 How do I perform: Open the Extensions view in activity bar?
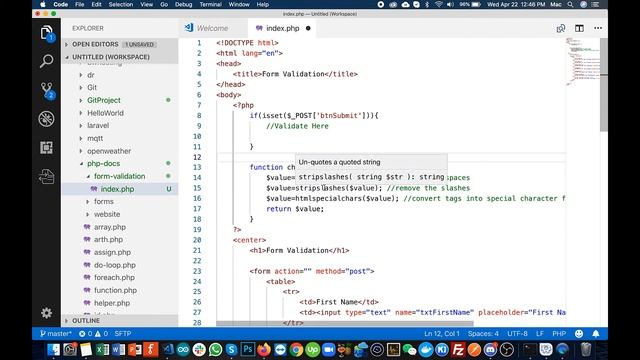[x=47, y=147]
